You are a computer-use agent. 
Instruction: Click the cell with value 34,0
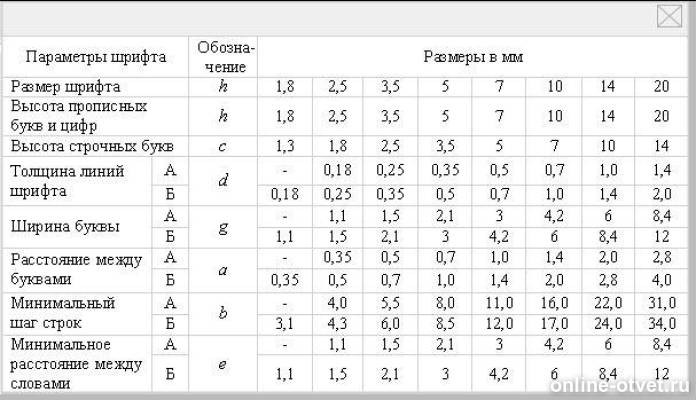pos(659,323)
